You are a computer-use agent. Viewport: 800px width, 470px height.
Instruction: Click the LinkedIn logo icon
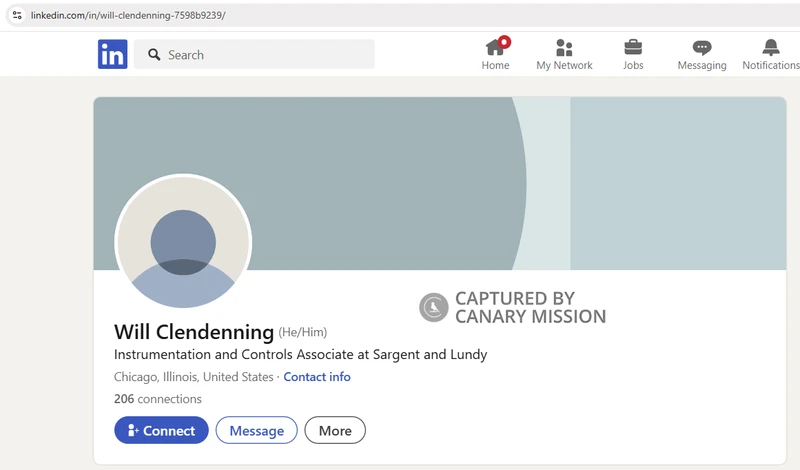(113, 54)
